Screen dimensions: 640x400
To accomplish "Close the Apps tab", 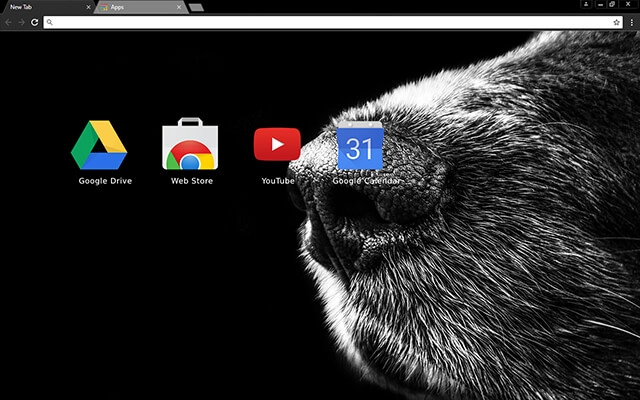I will [x=179, y=7].
